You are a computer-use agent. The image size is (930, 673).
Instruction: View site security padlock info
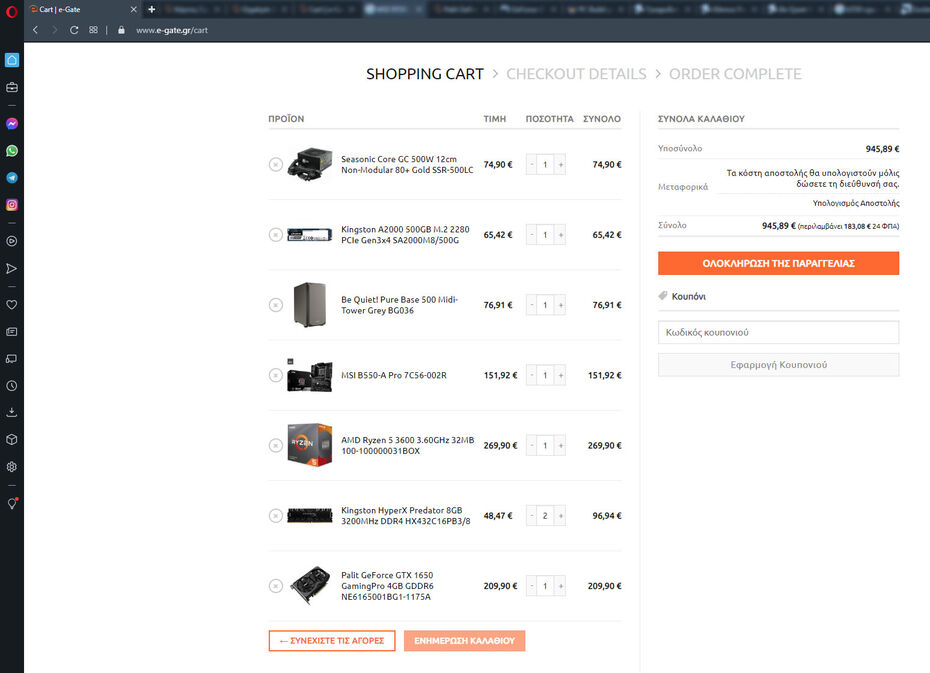121,30
